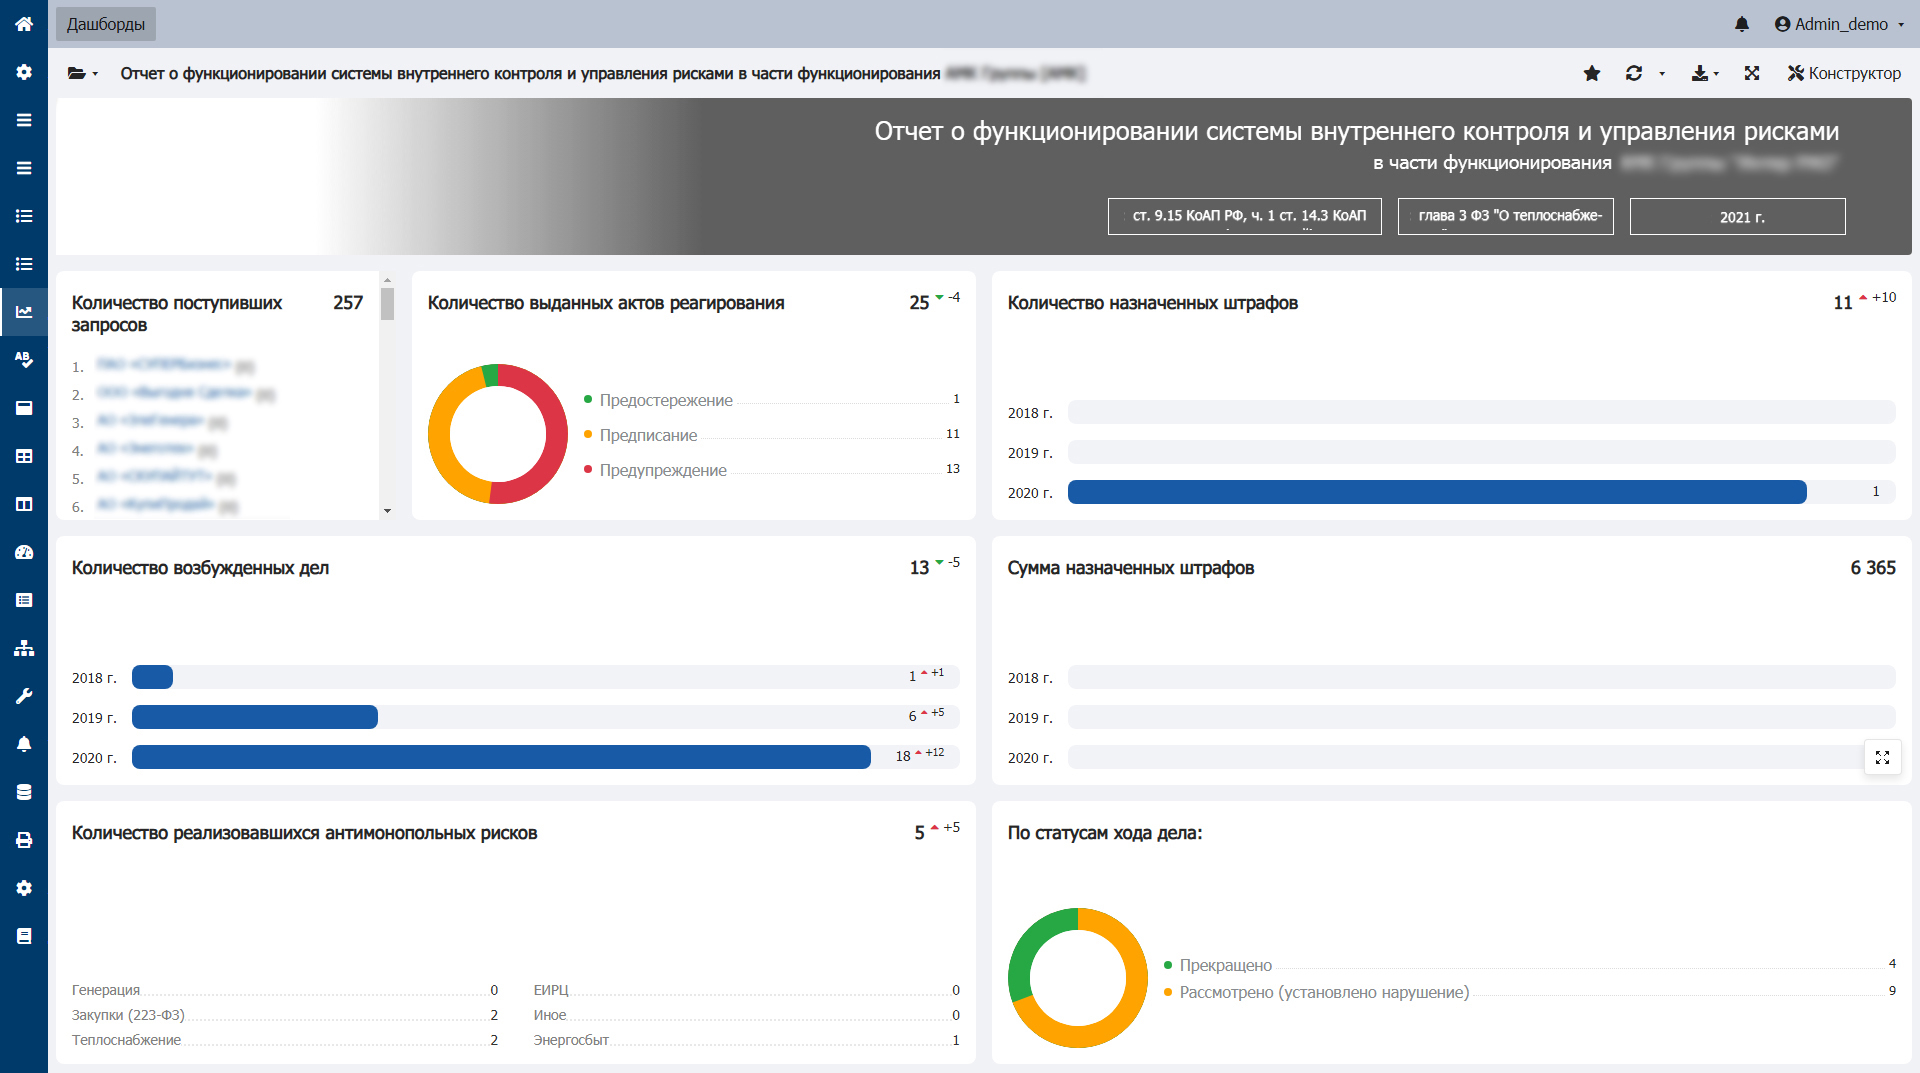Screen dimensions: 1920x1073
Task: Toggle fullscreen mode in dashboard toolbar
Action: [x=1752, y=73]
